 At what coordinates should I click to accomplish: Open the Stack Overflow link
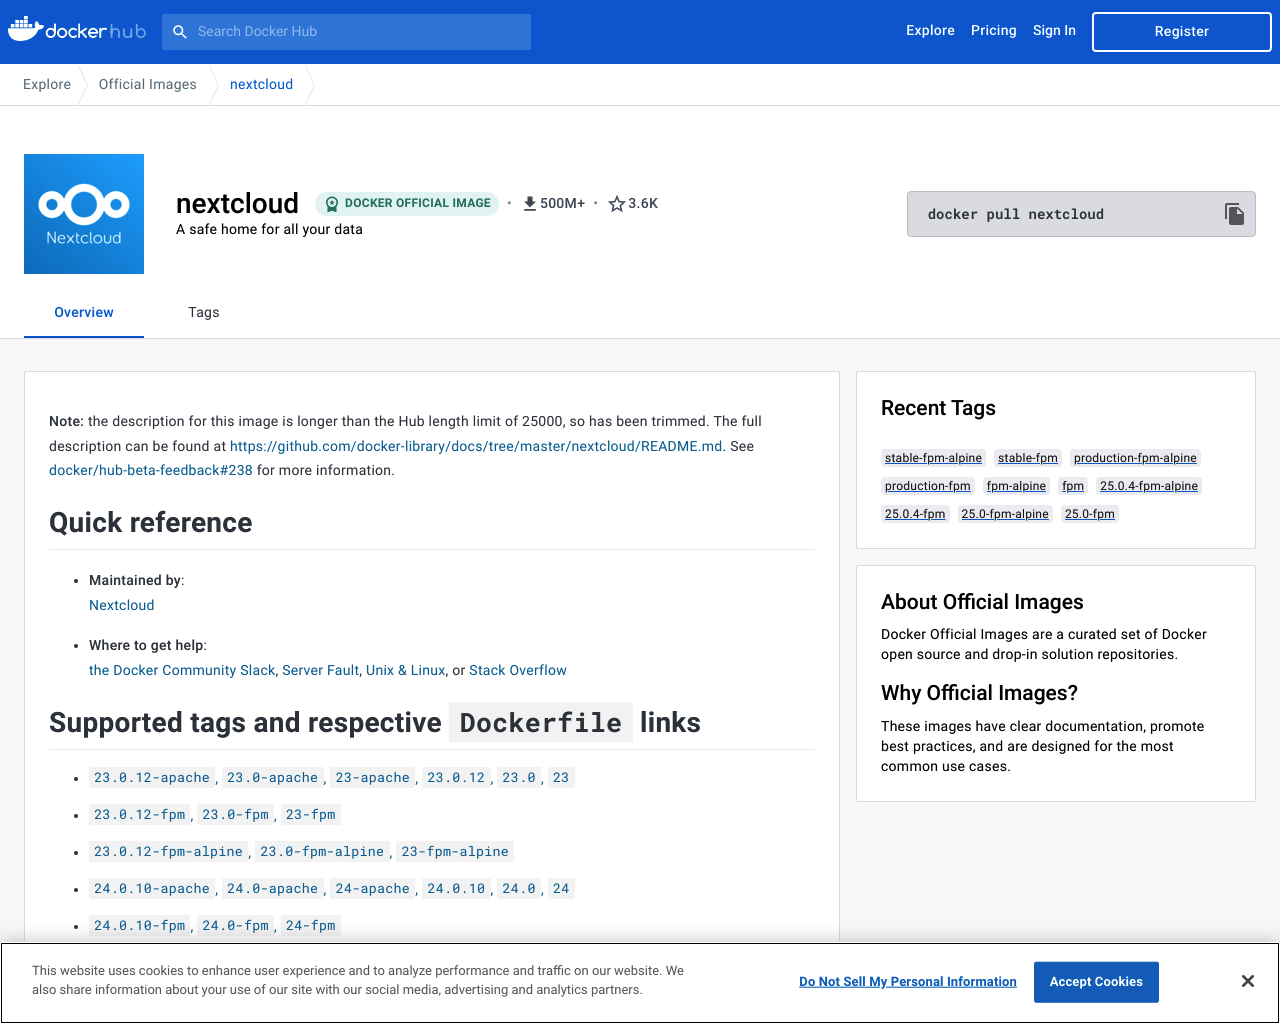click(x=518, y=670)
